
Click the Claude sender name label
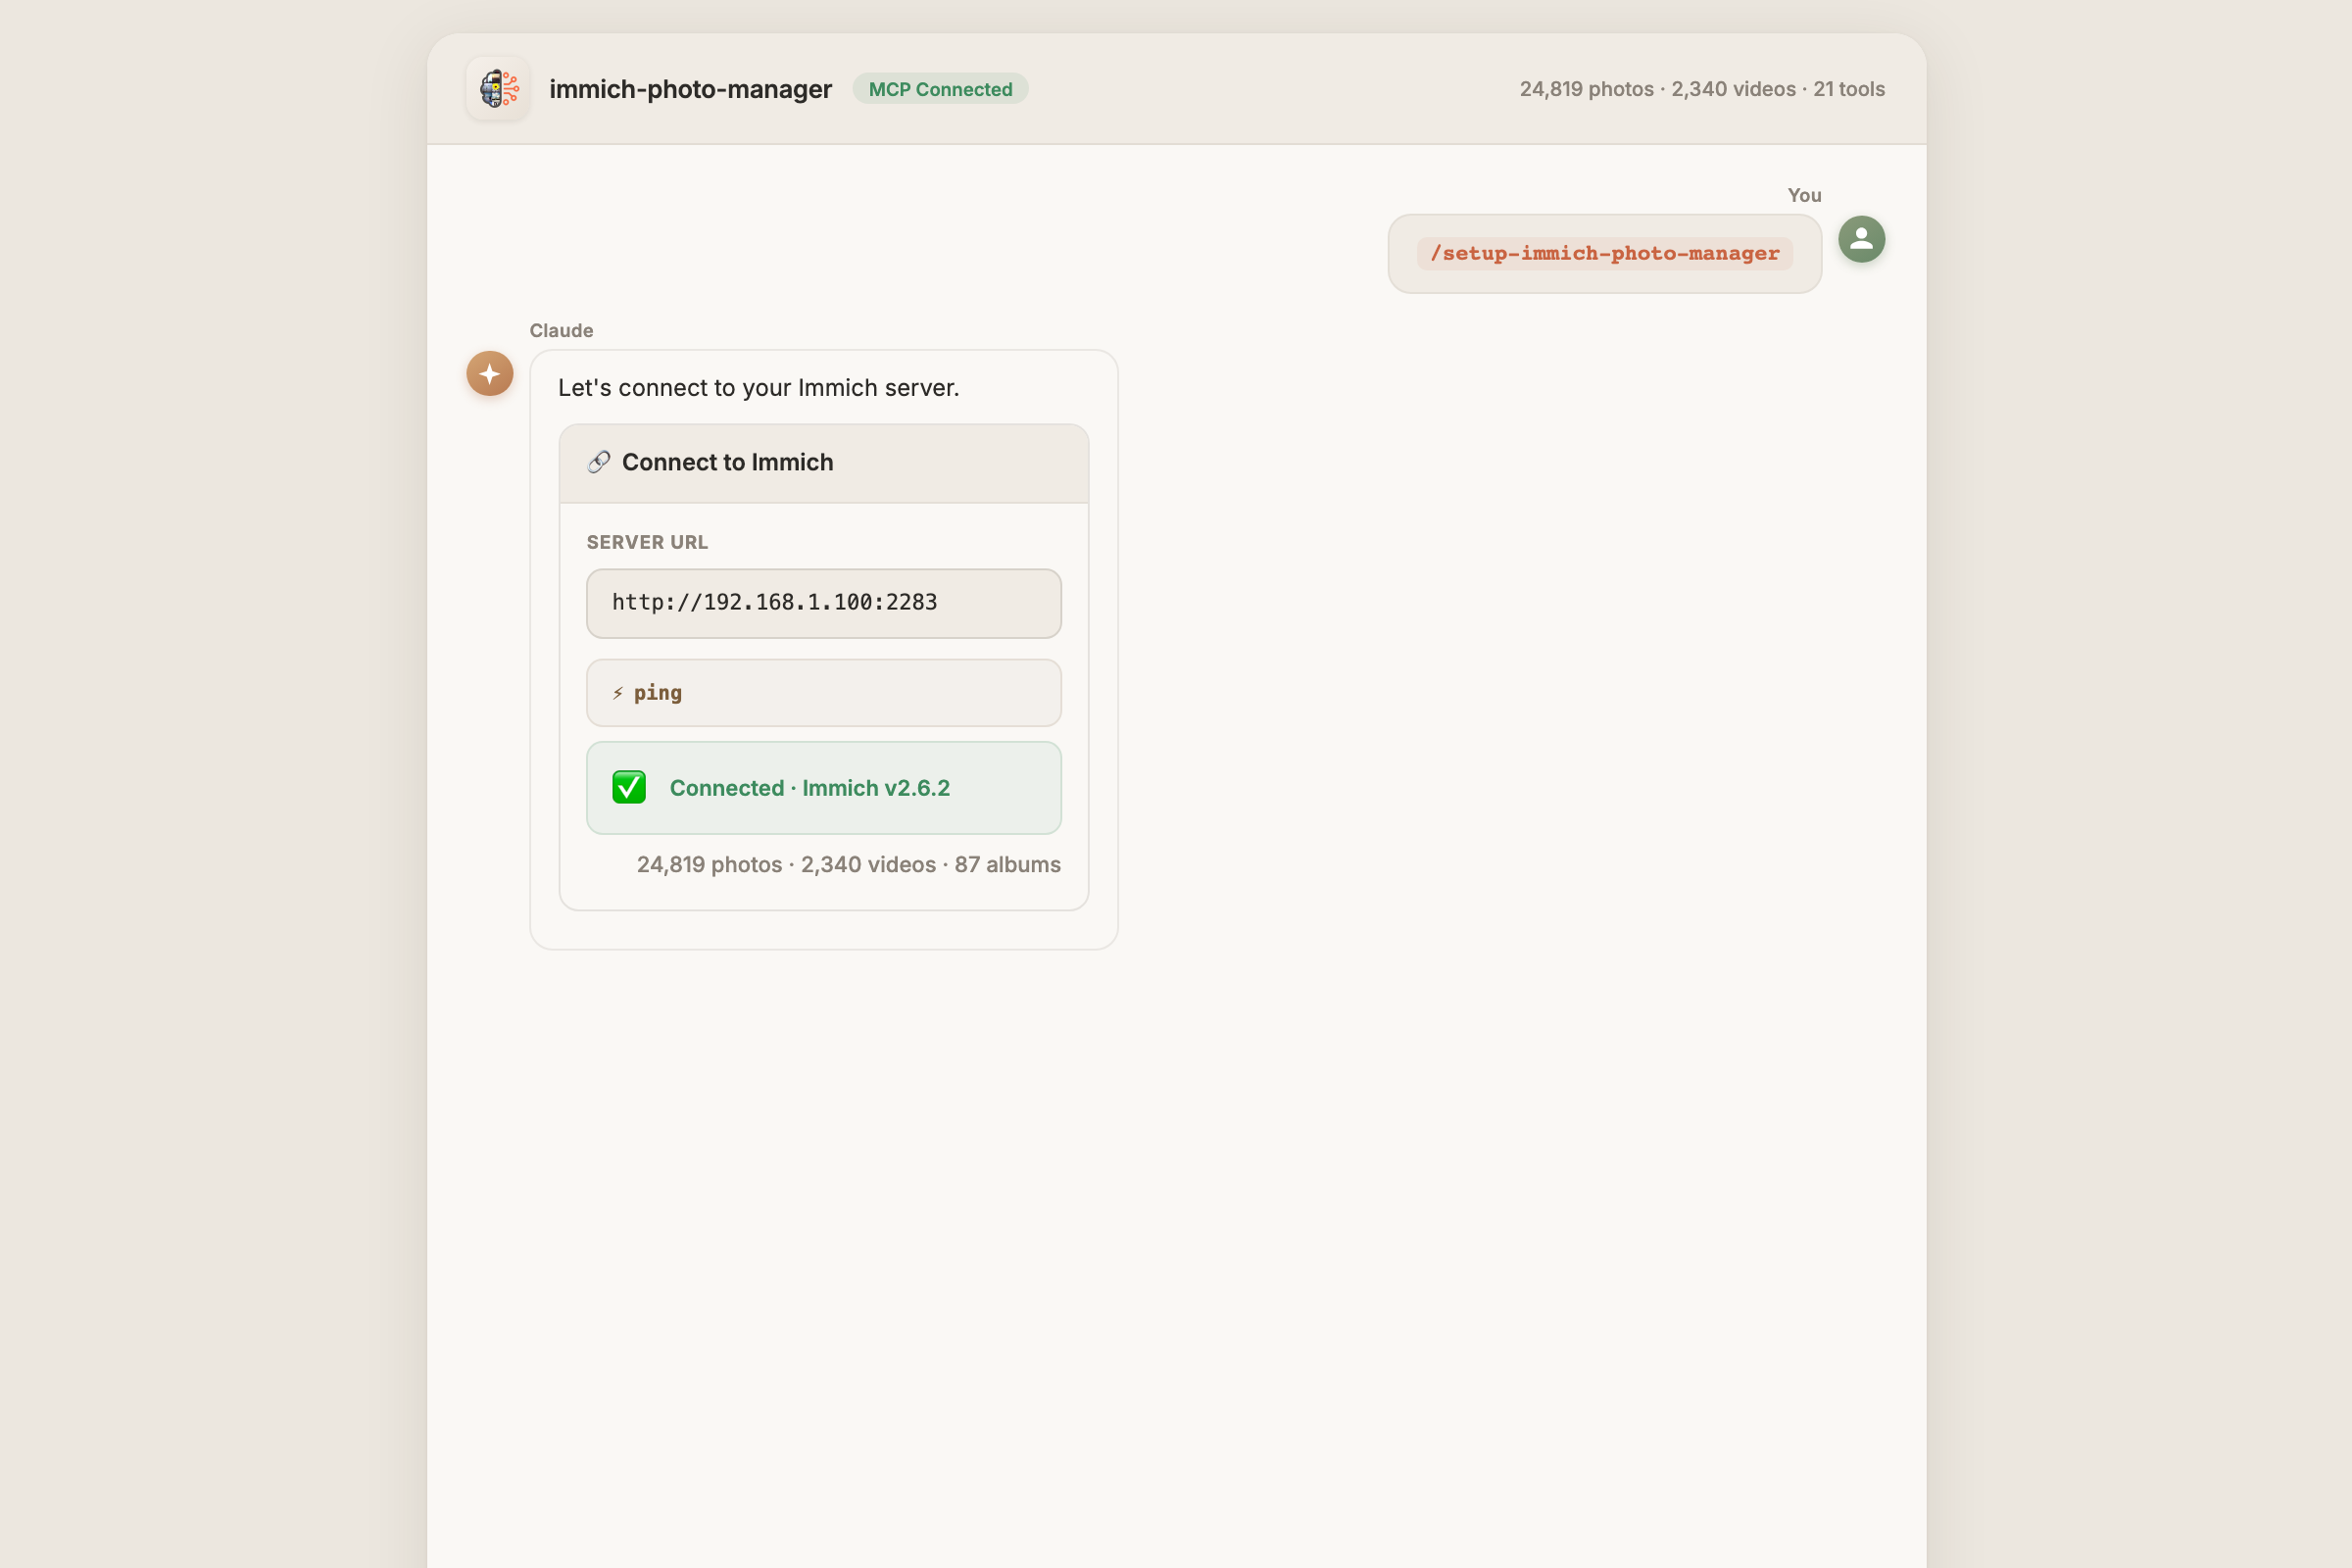[561, 330]
